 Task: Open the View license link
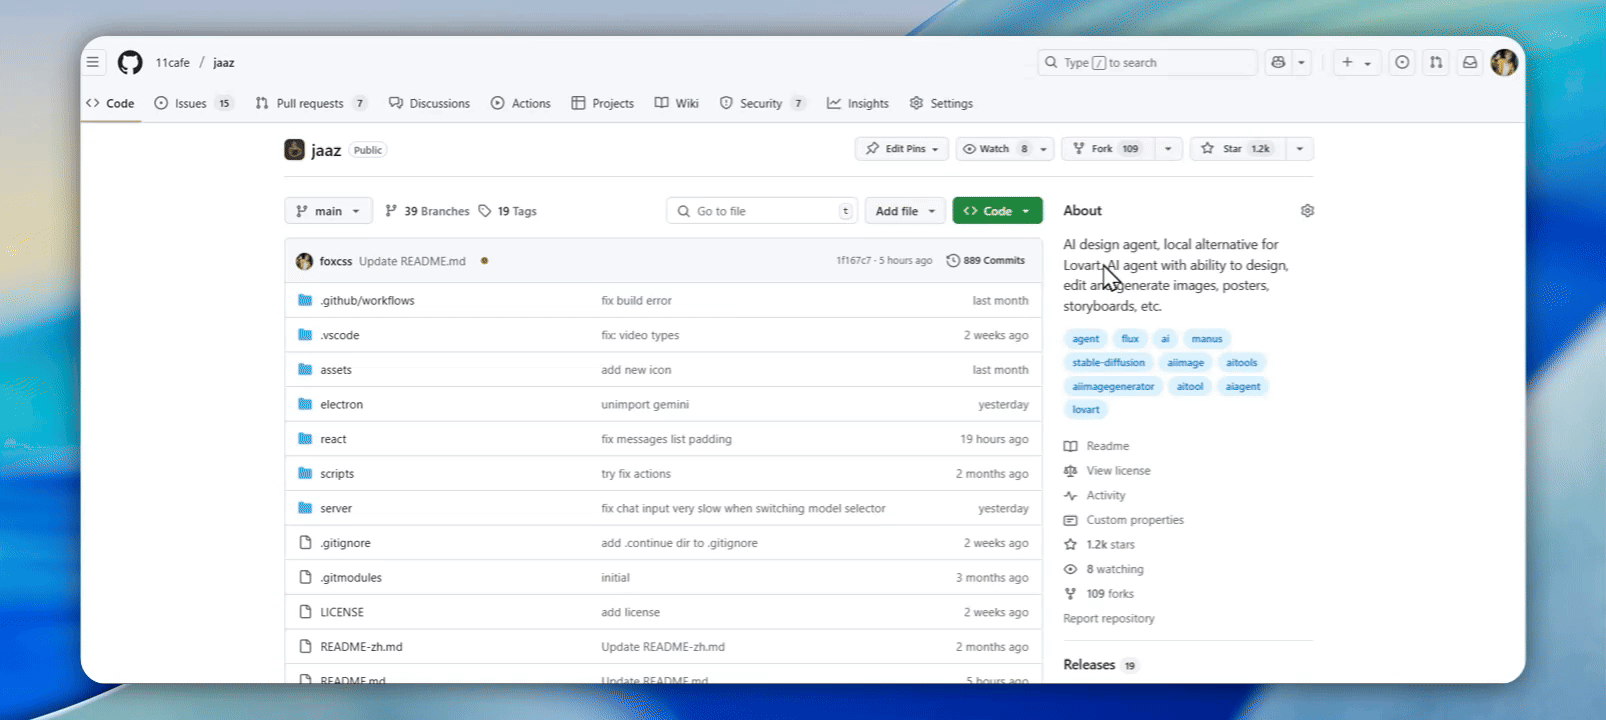[1107, 471]
